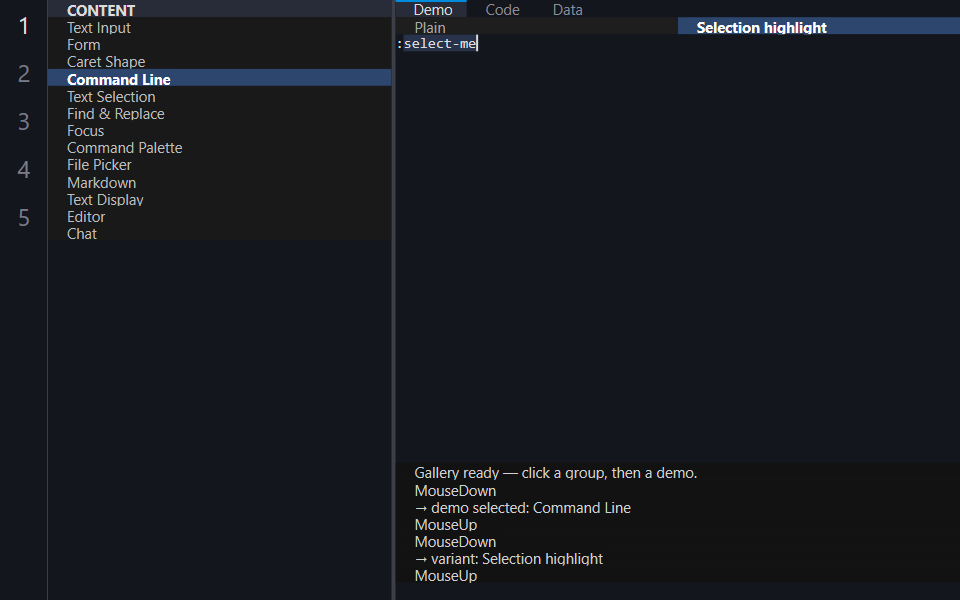Open the Data tab
The height and width of the screenshot is (600, 960).
click(x=568, y=9)
